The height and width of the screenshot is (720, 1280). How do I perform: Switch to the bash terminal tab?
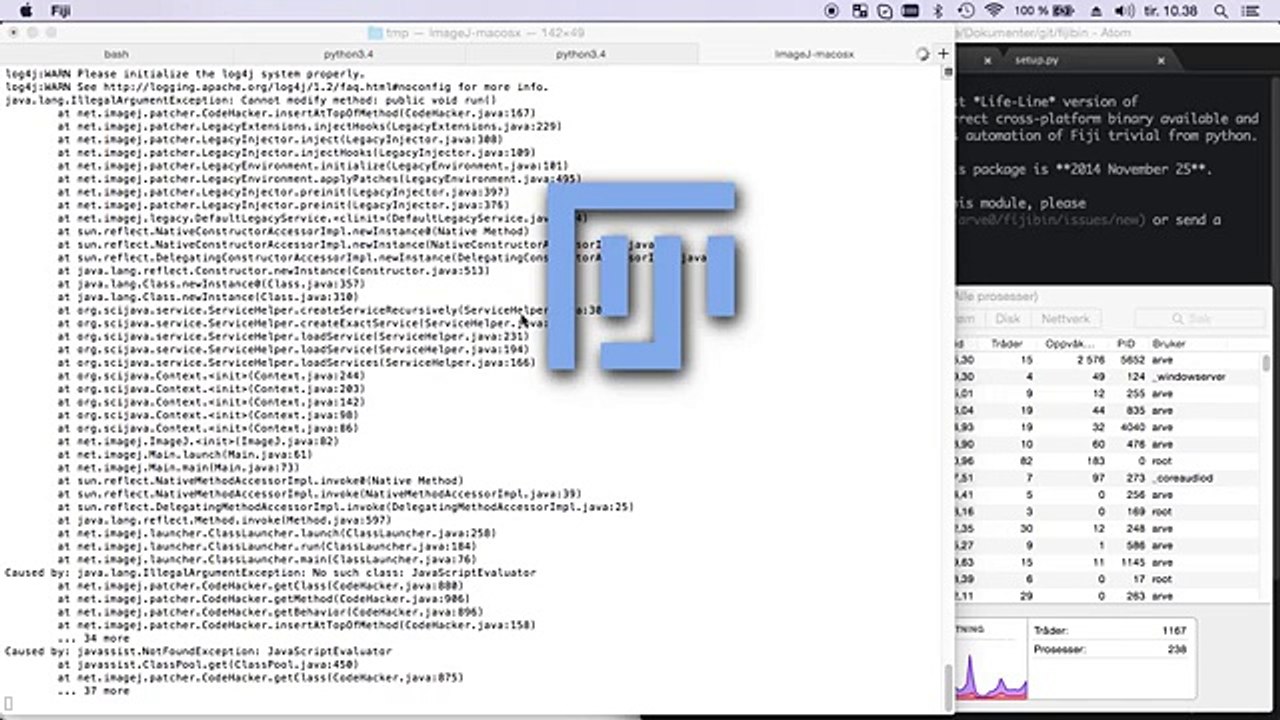point(117,54)
